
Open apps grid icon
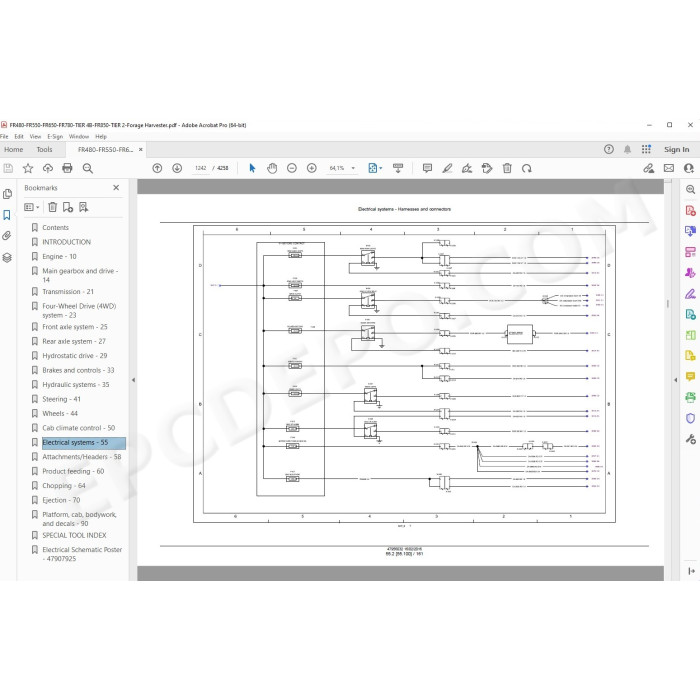(x=646, y=150)
